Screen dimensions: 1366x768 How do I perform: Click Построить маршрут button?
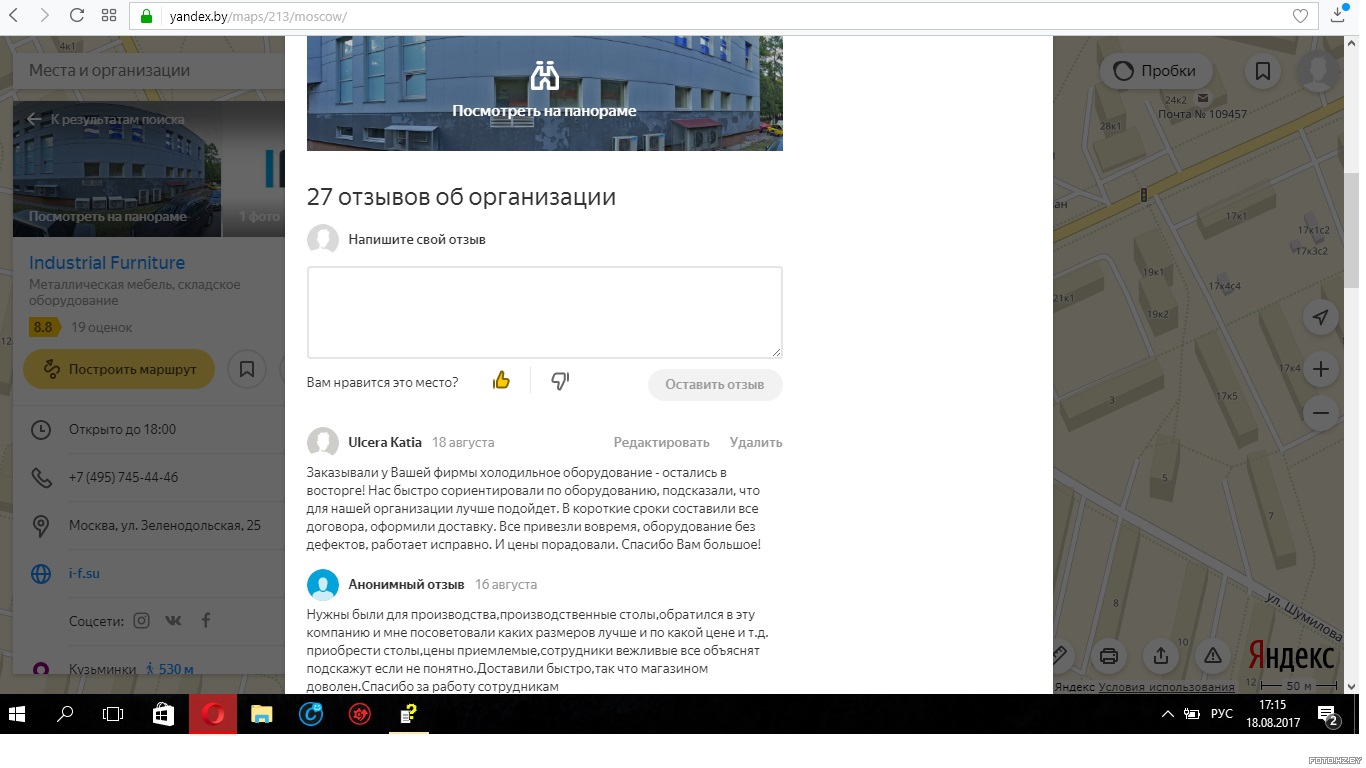tap(119, 369)
